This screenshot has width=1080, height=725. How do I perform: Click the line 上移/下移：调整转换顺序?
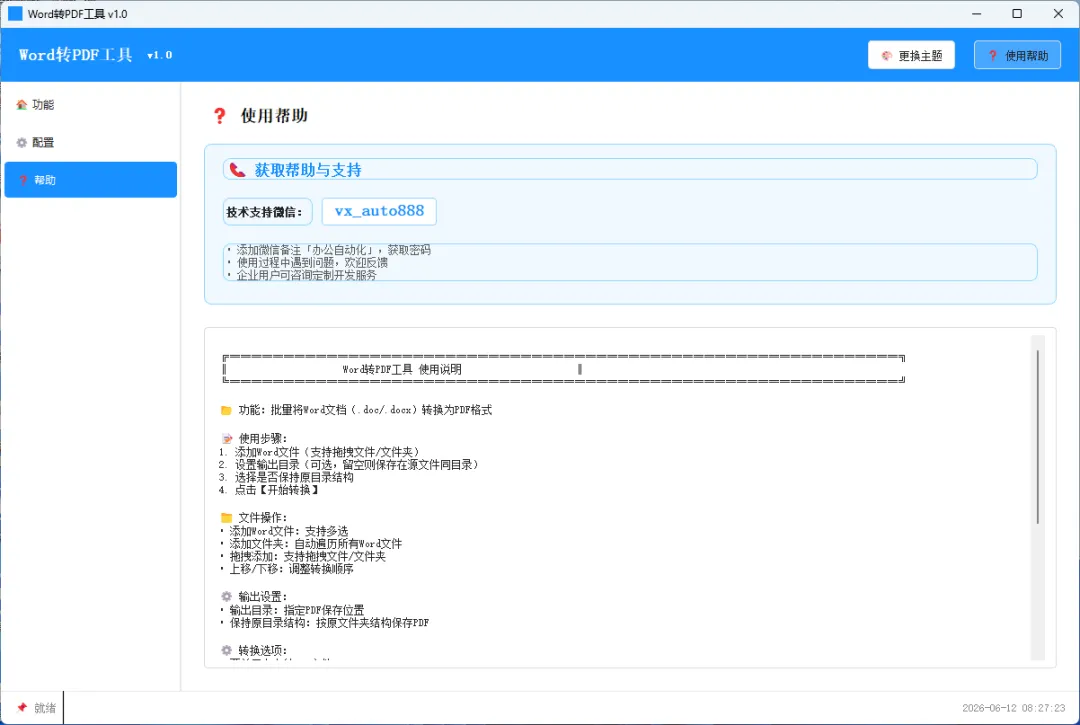coord(291,569)
